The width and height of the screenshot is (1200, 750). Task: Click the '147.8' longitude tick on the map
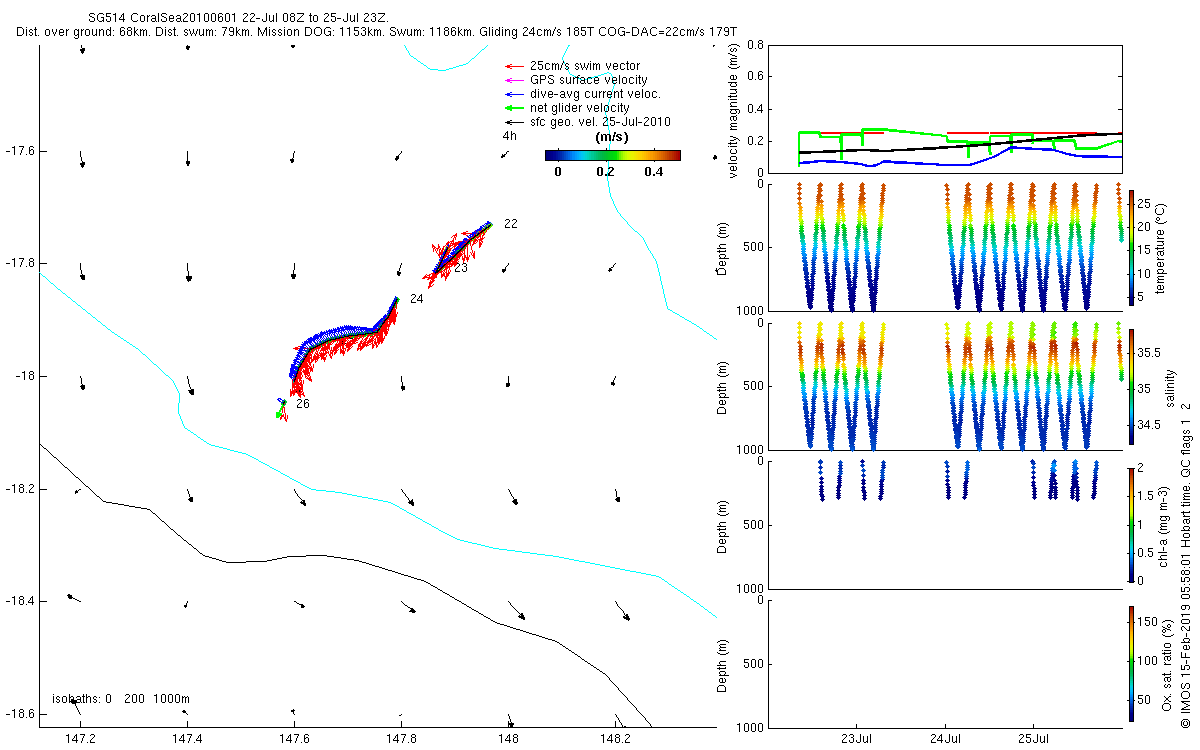tap(401, 739)
